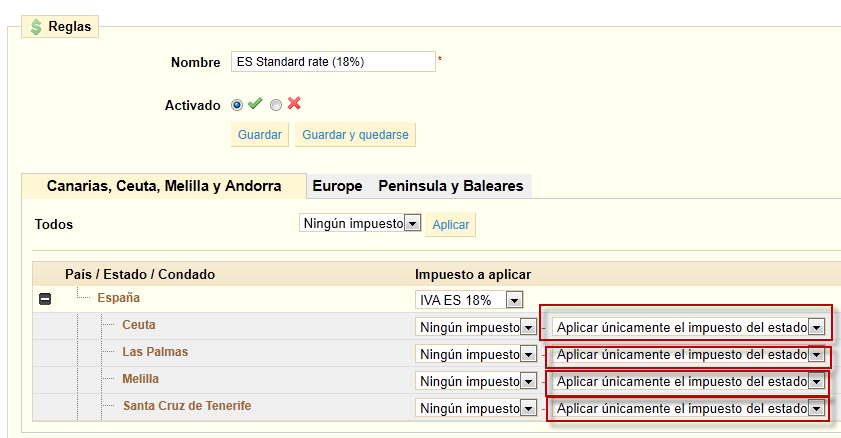Select the Activado yes radio button
Image resolution: width=841 pixels, height=438 pixels.
click(x=237, y=105)
